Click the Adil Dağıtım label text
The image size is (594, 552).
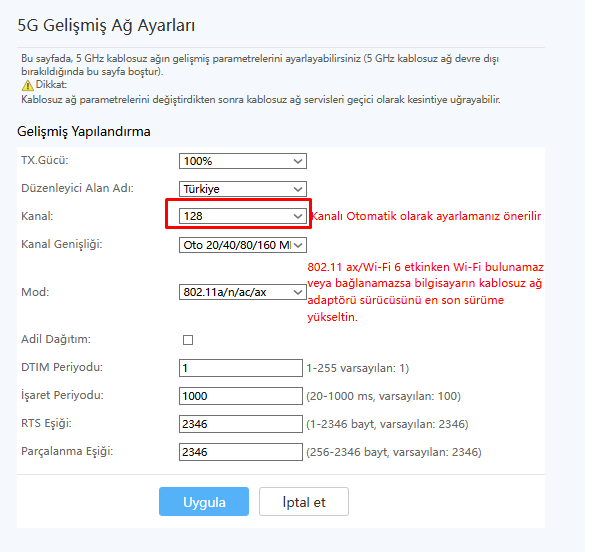[56, 339]
